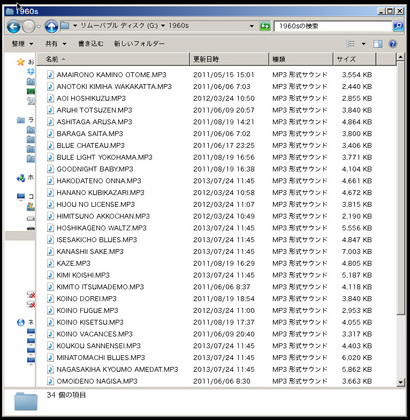Open the 整理 organize menu
The height and width of the screenshot is (420, 410).
point(22,44)
